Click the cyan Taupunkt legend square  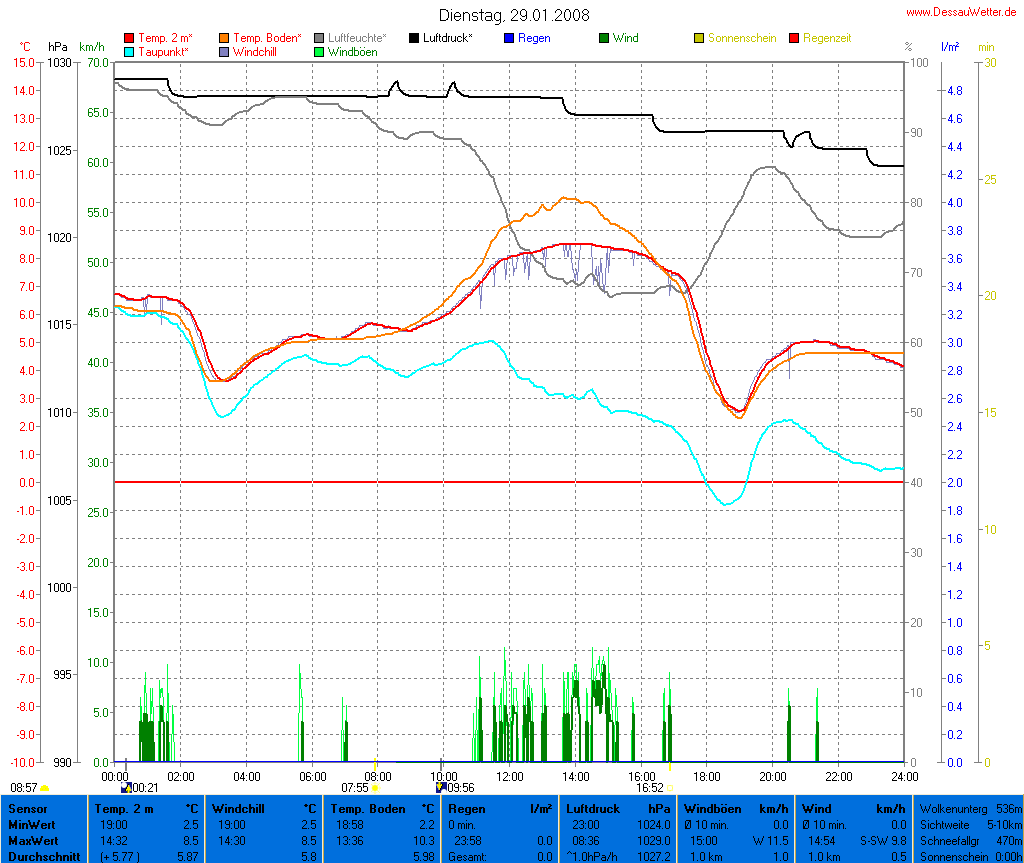[x=129, y=51]
